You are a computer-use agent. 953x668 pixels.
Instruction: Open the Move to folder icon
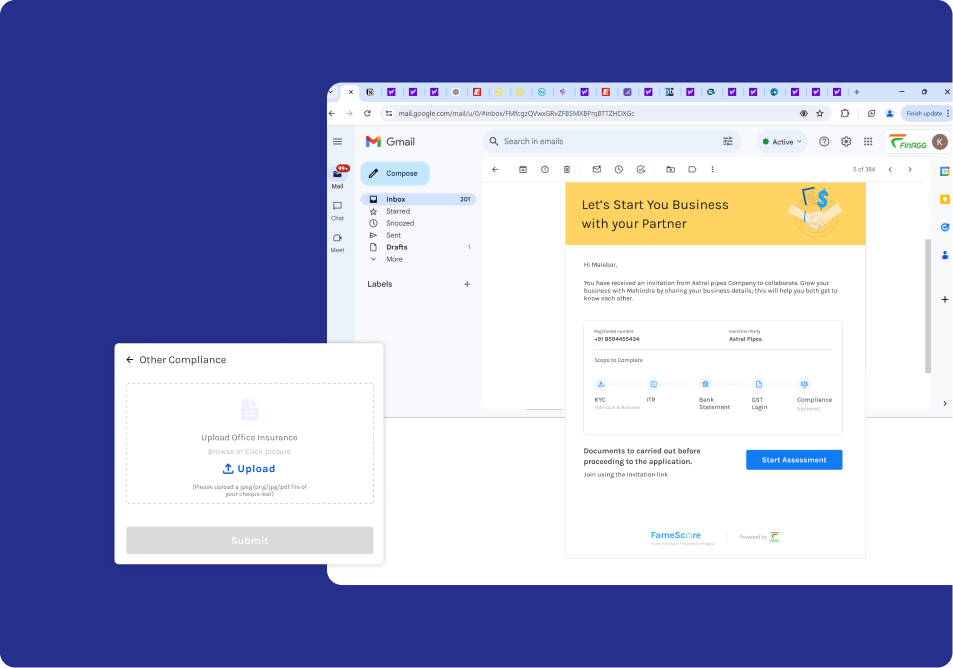[x=670, y=170]
